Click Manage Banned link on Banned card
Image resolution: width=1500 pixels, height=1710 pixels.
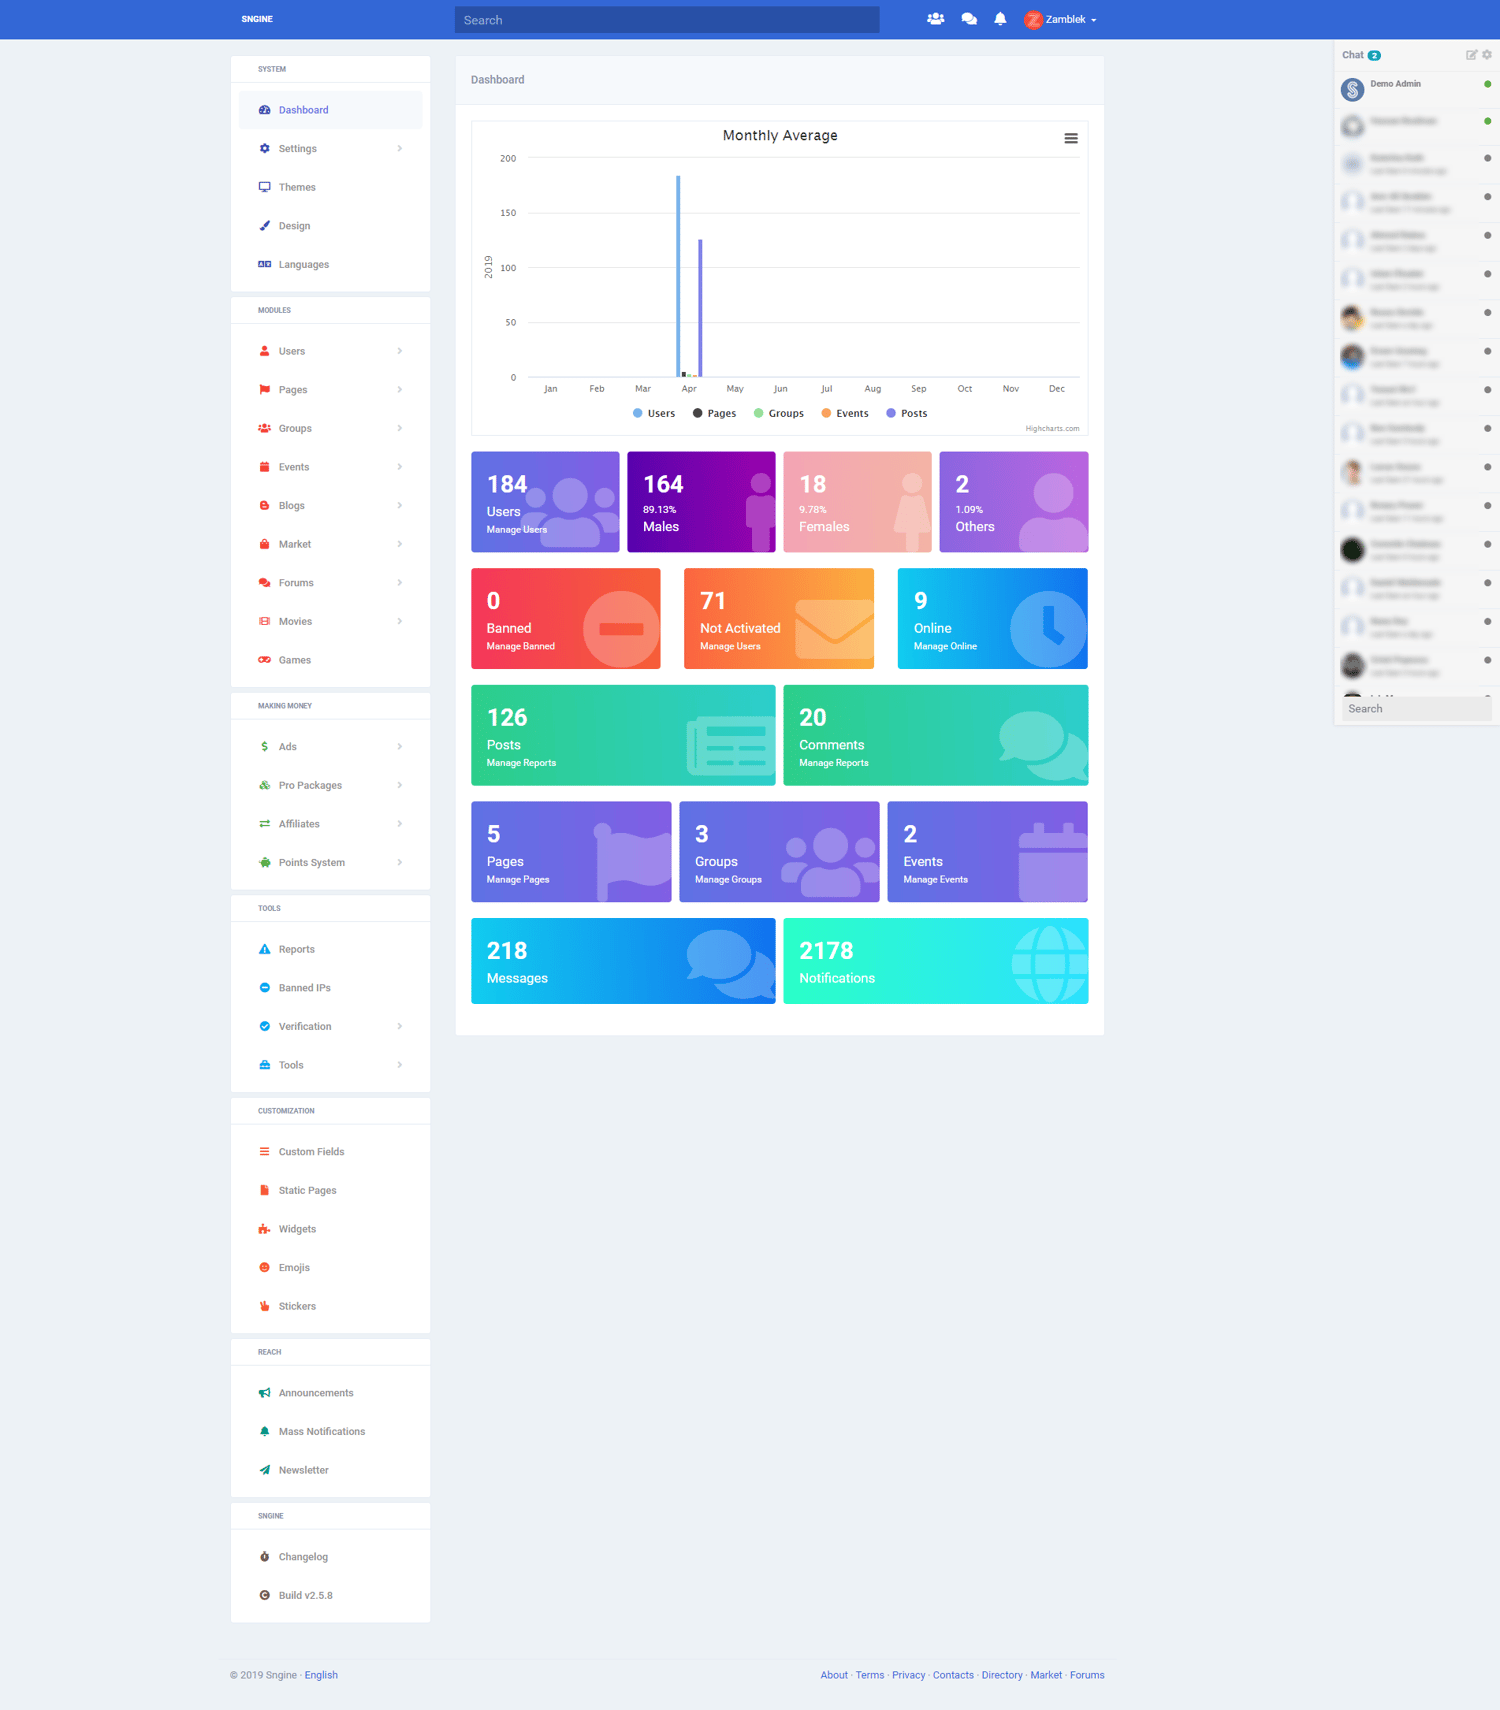[520, 646]
